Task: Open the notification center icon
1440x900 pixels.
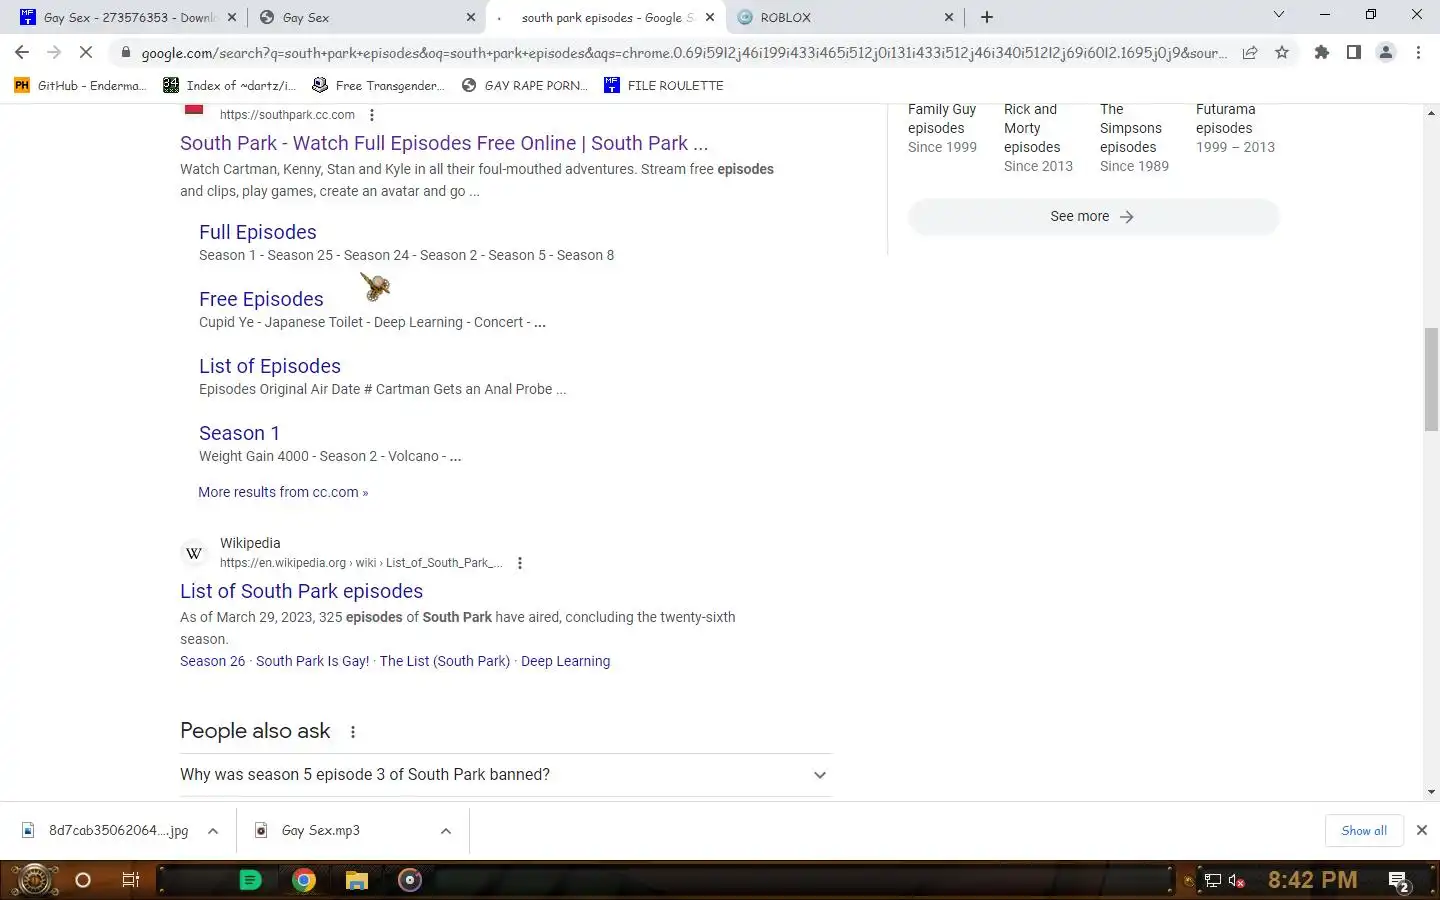Action: point(1399,881)
